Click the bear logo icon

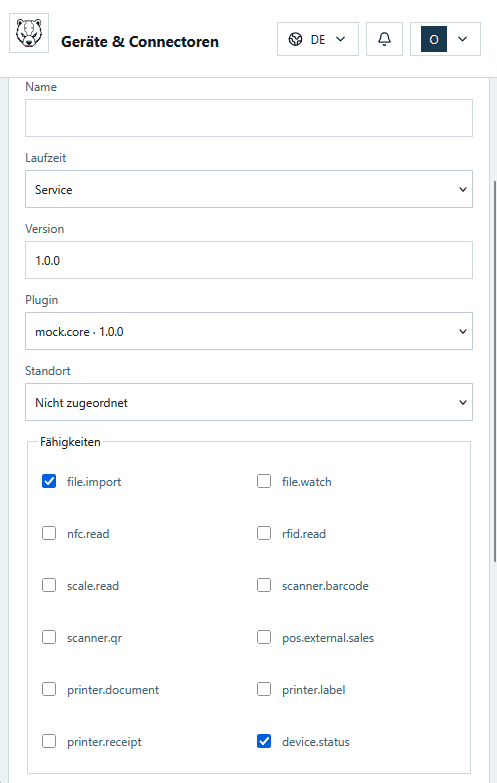click(x=29, y=33)
